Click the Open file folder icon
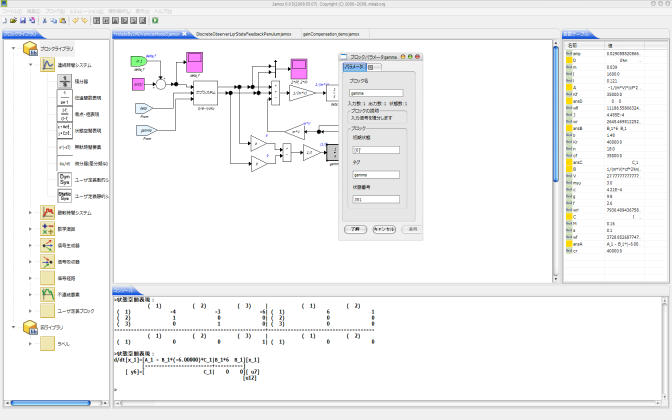This screenshot has width=672, height=420. pyautogui.click(x=12, y=19)
